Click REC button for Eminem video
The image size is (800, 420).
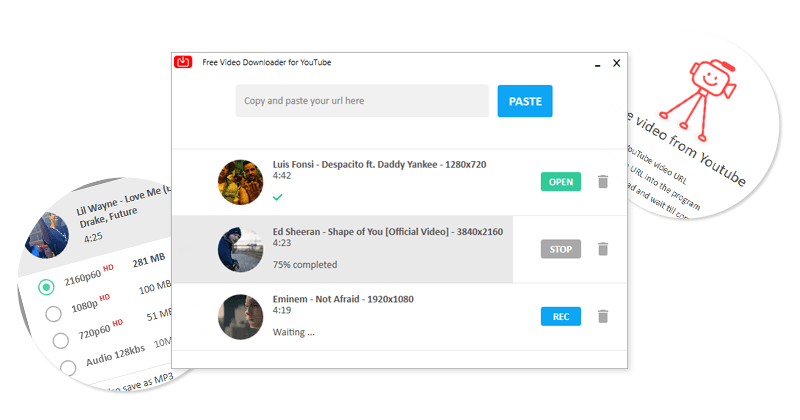click(x=560, y=316)
